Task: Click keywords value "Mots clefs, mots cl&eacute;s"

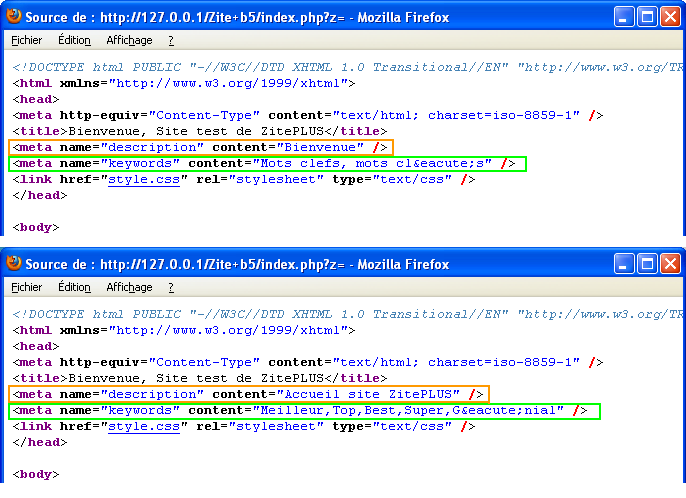Action: pos(372,163)
